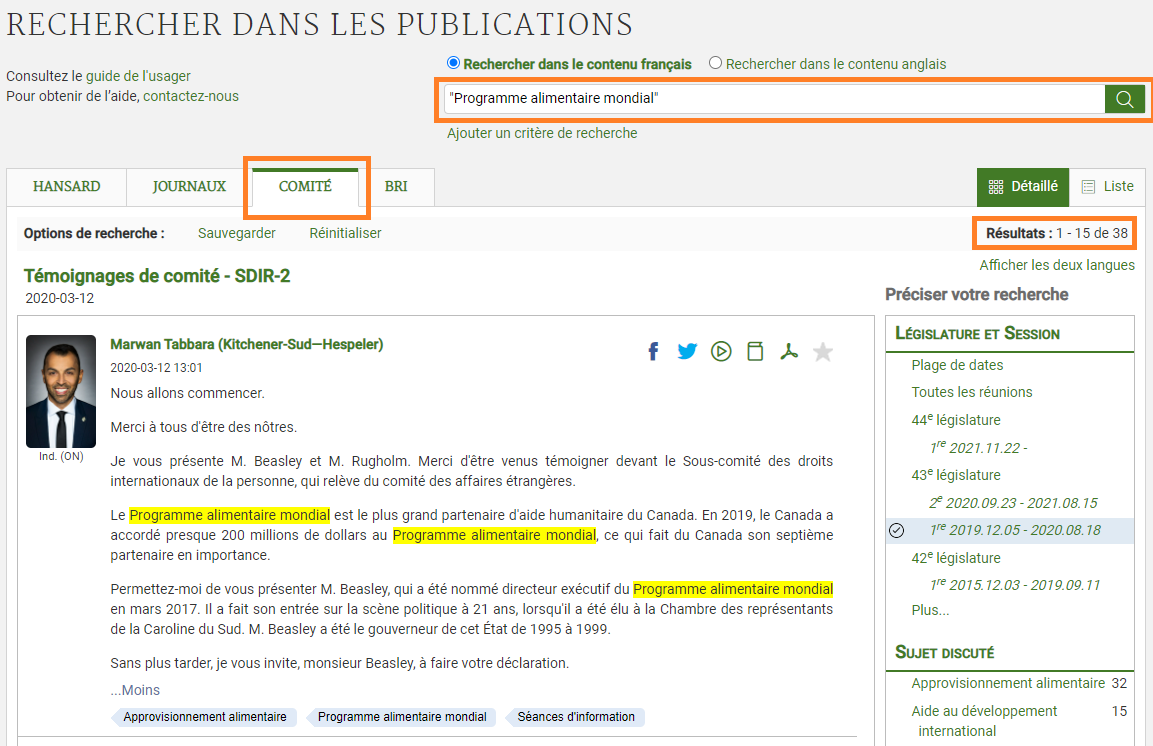Select 'Toutes les réunions' filter
1153x746 pixels.
[971, 392]
